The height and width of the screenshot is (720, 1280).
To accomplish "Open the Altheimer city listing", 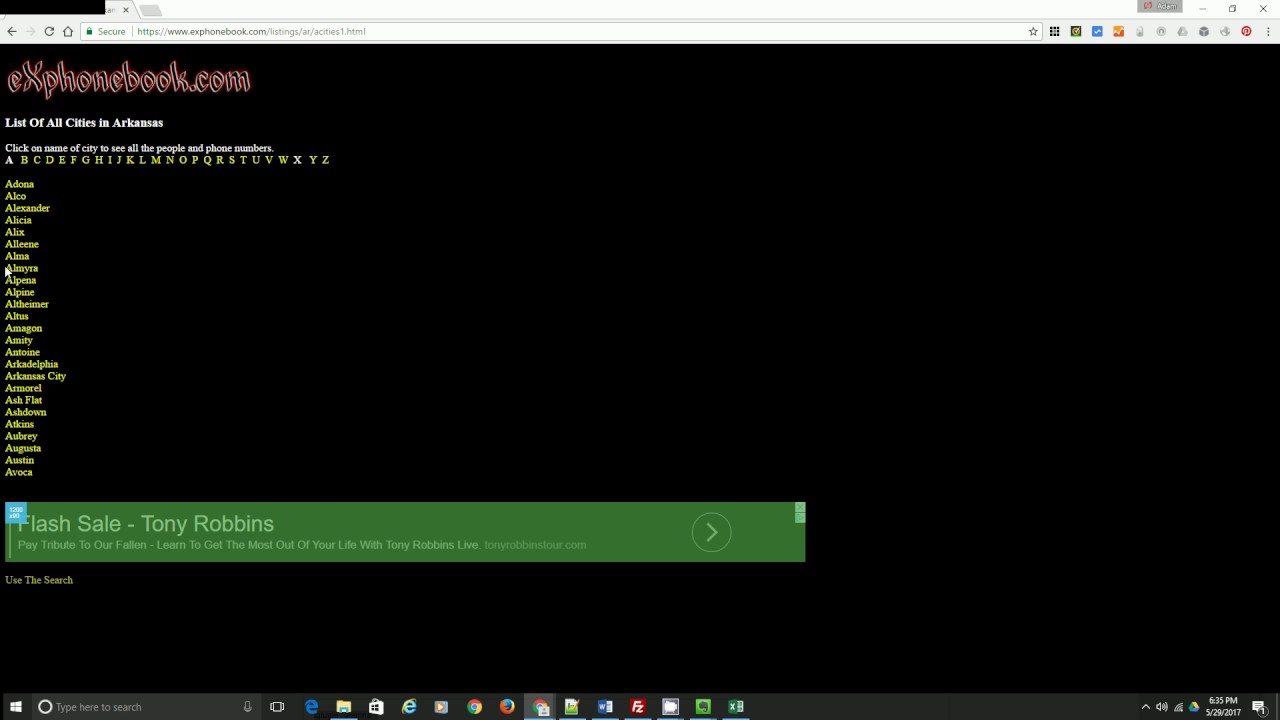I will 26,304.
